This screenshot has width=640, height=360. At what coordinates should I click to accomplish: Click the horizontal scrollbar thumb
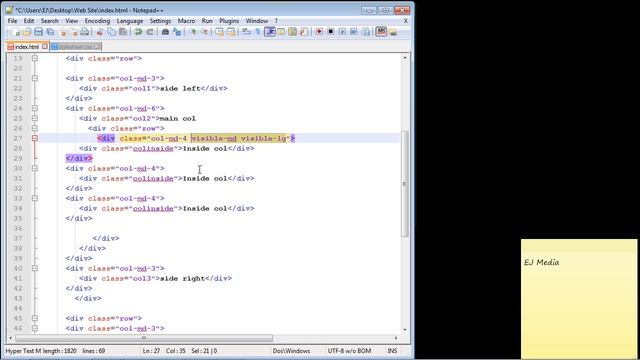tap(144, 338)
